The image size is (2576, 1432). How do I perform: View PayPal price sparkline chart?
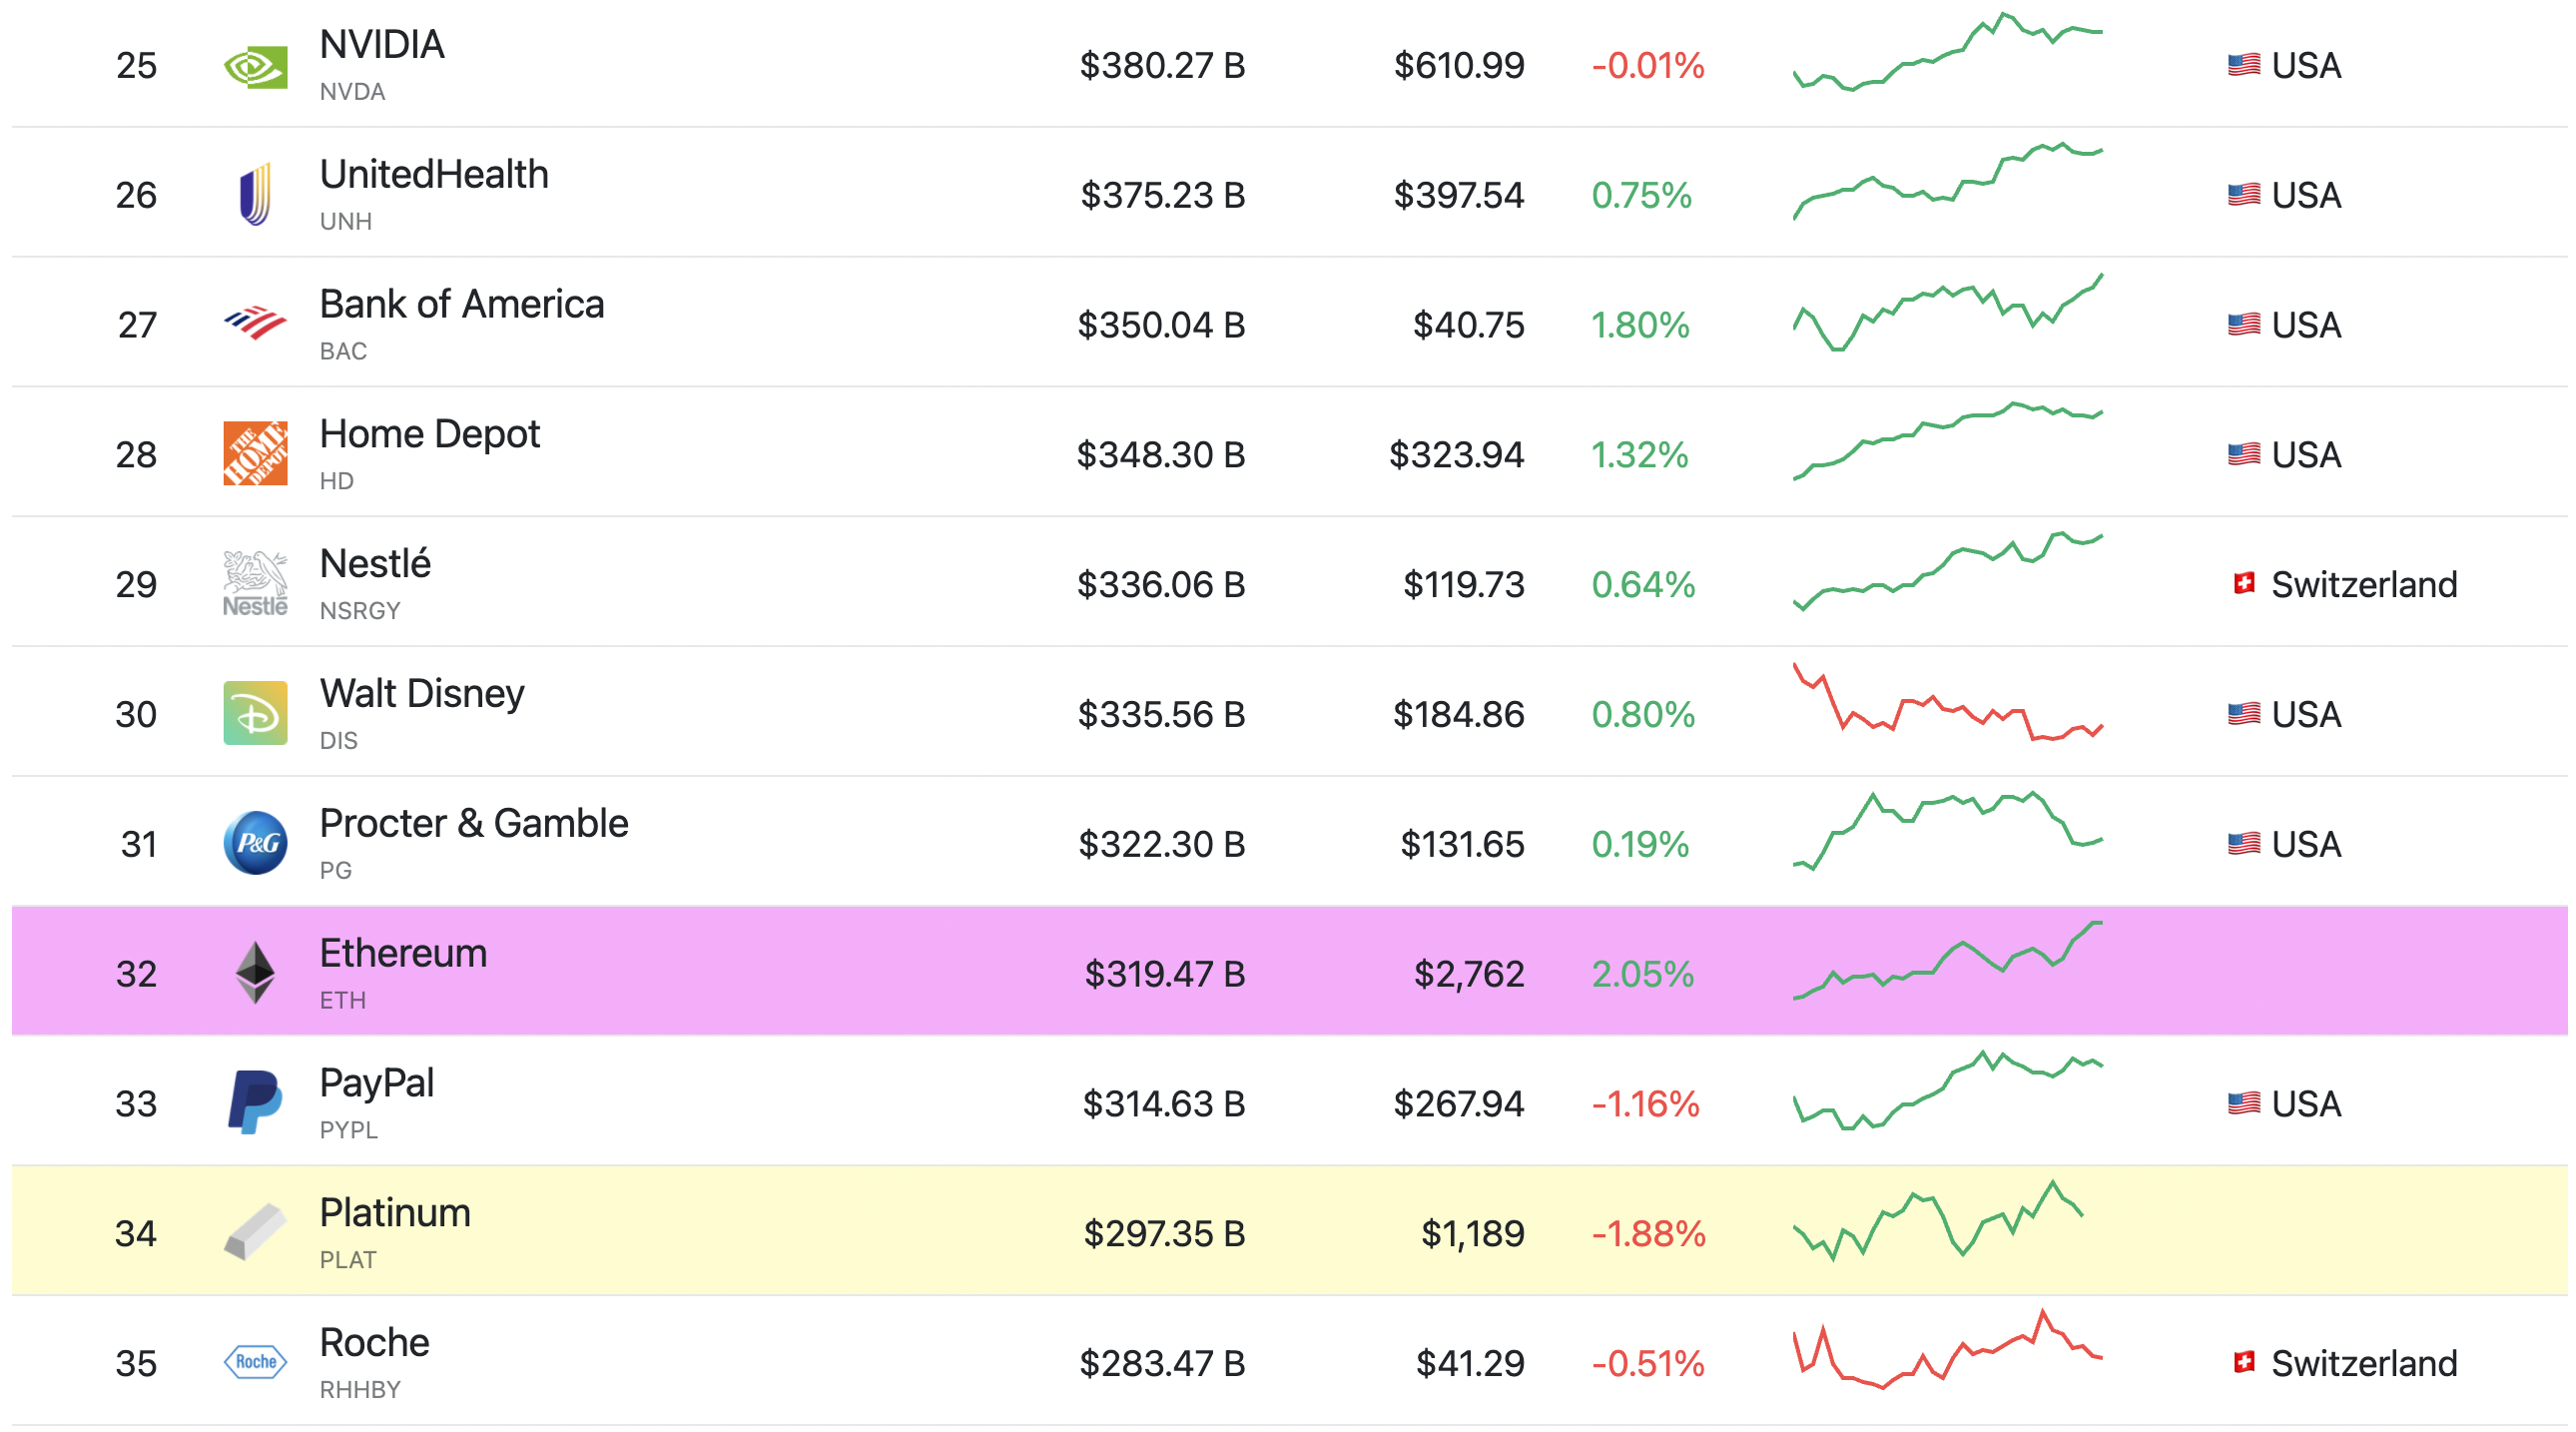1948,1090
